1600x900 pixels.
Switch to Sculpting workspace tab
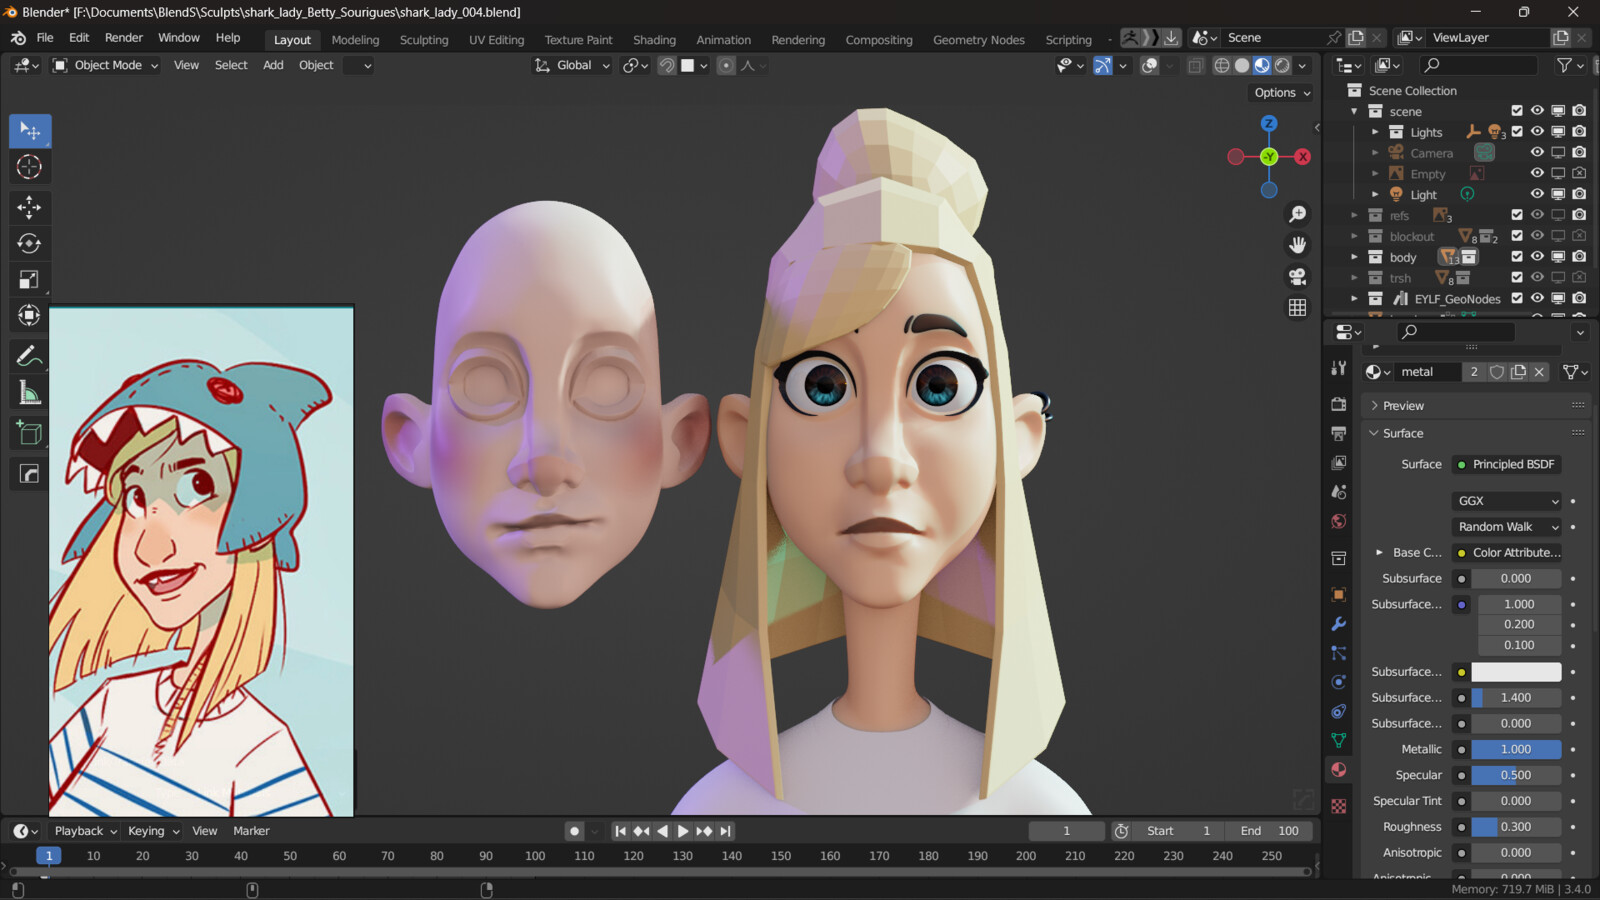(424, 40)
